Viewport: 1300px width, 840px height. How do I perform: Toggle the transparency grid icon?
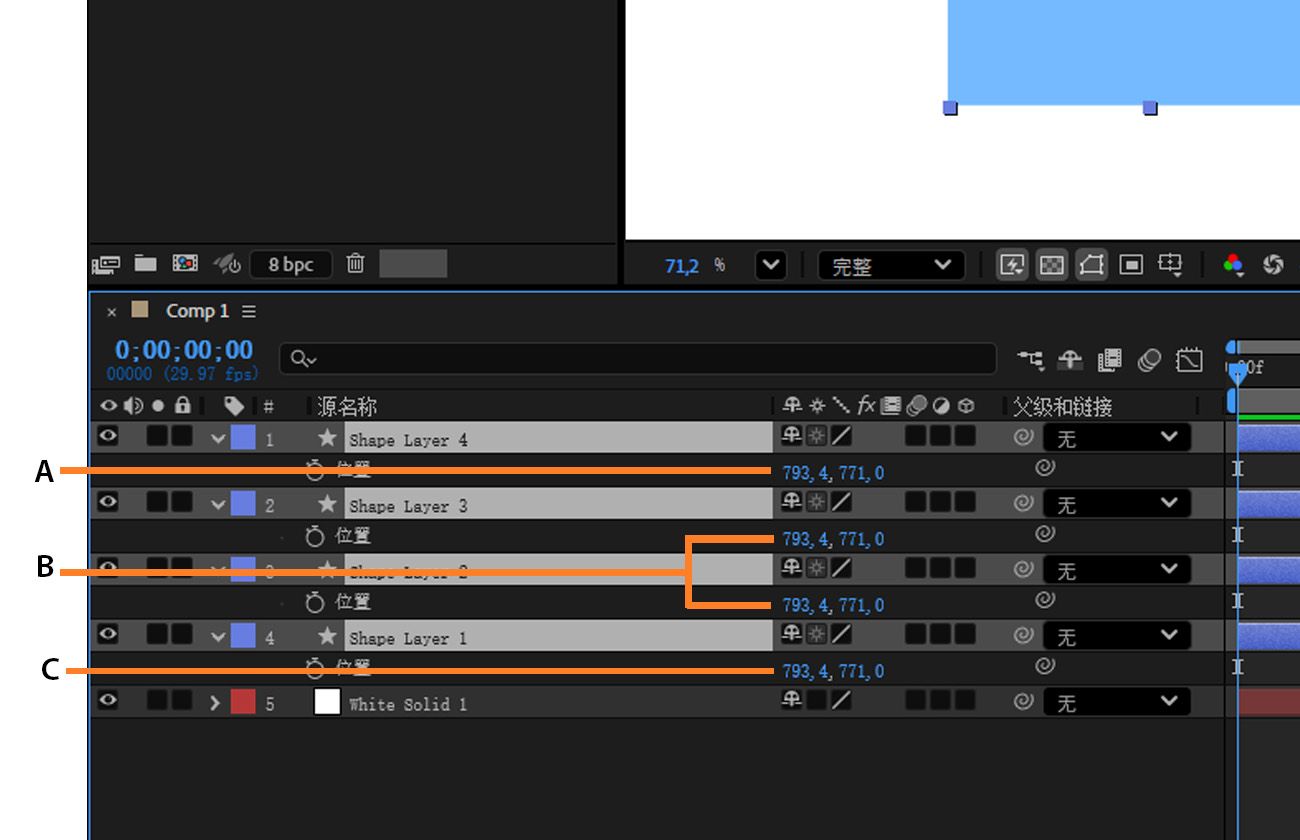(1051, 265)
